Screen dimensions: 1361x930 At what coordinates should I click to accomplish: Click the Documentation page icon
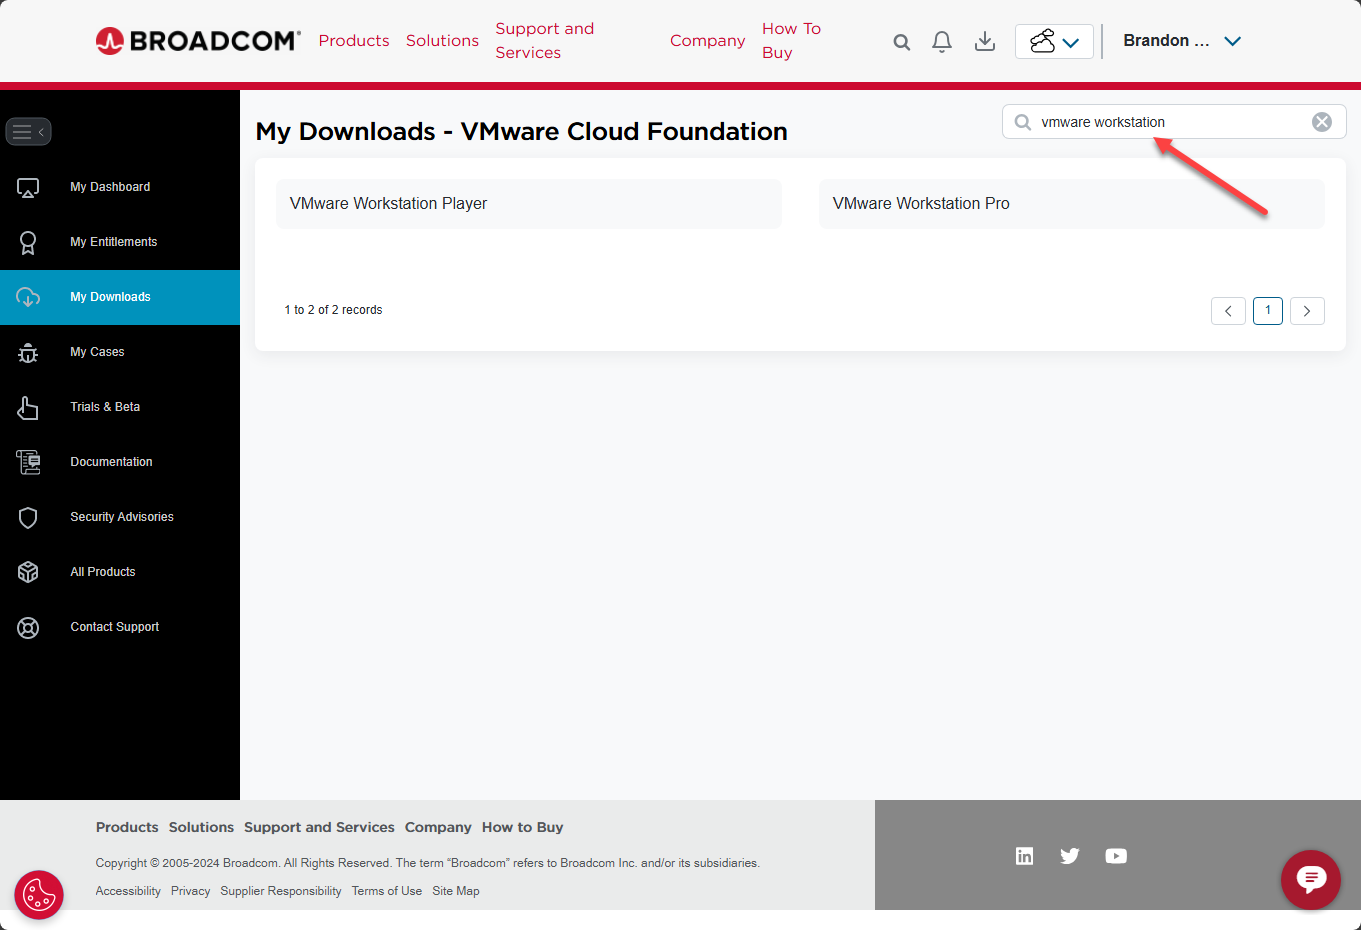(28, 462)
